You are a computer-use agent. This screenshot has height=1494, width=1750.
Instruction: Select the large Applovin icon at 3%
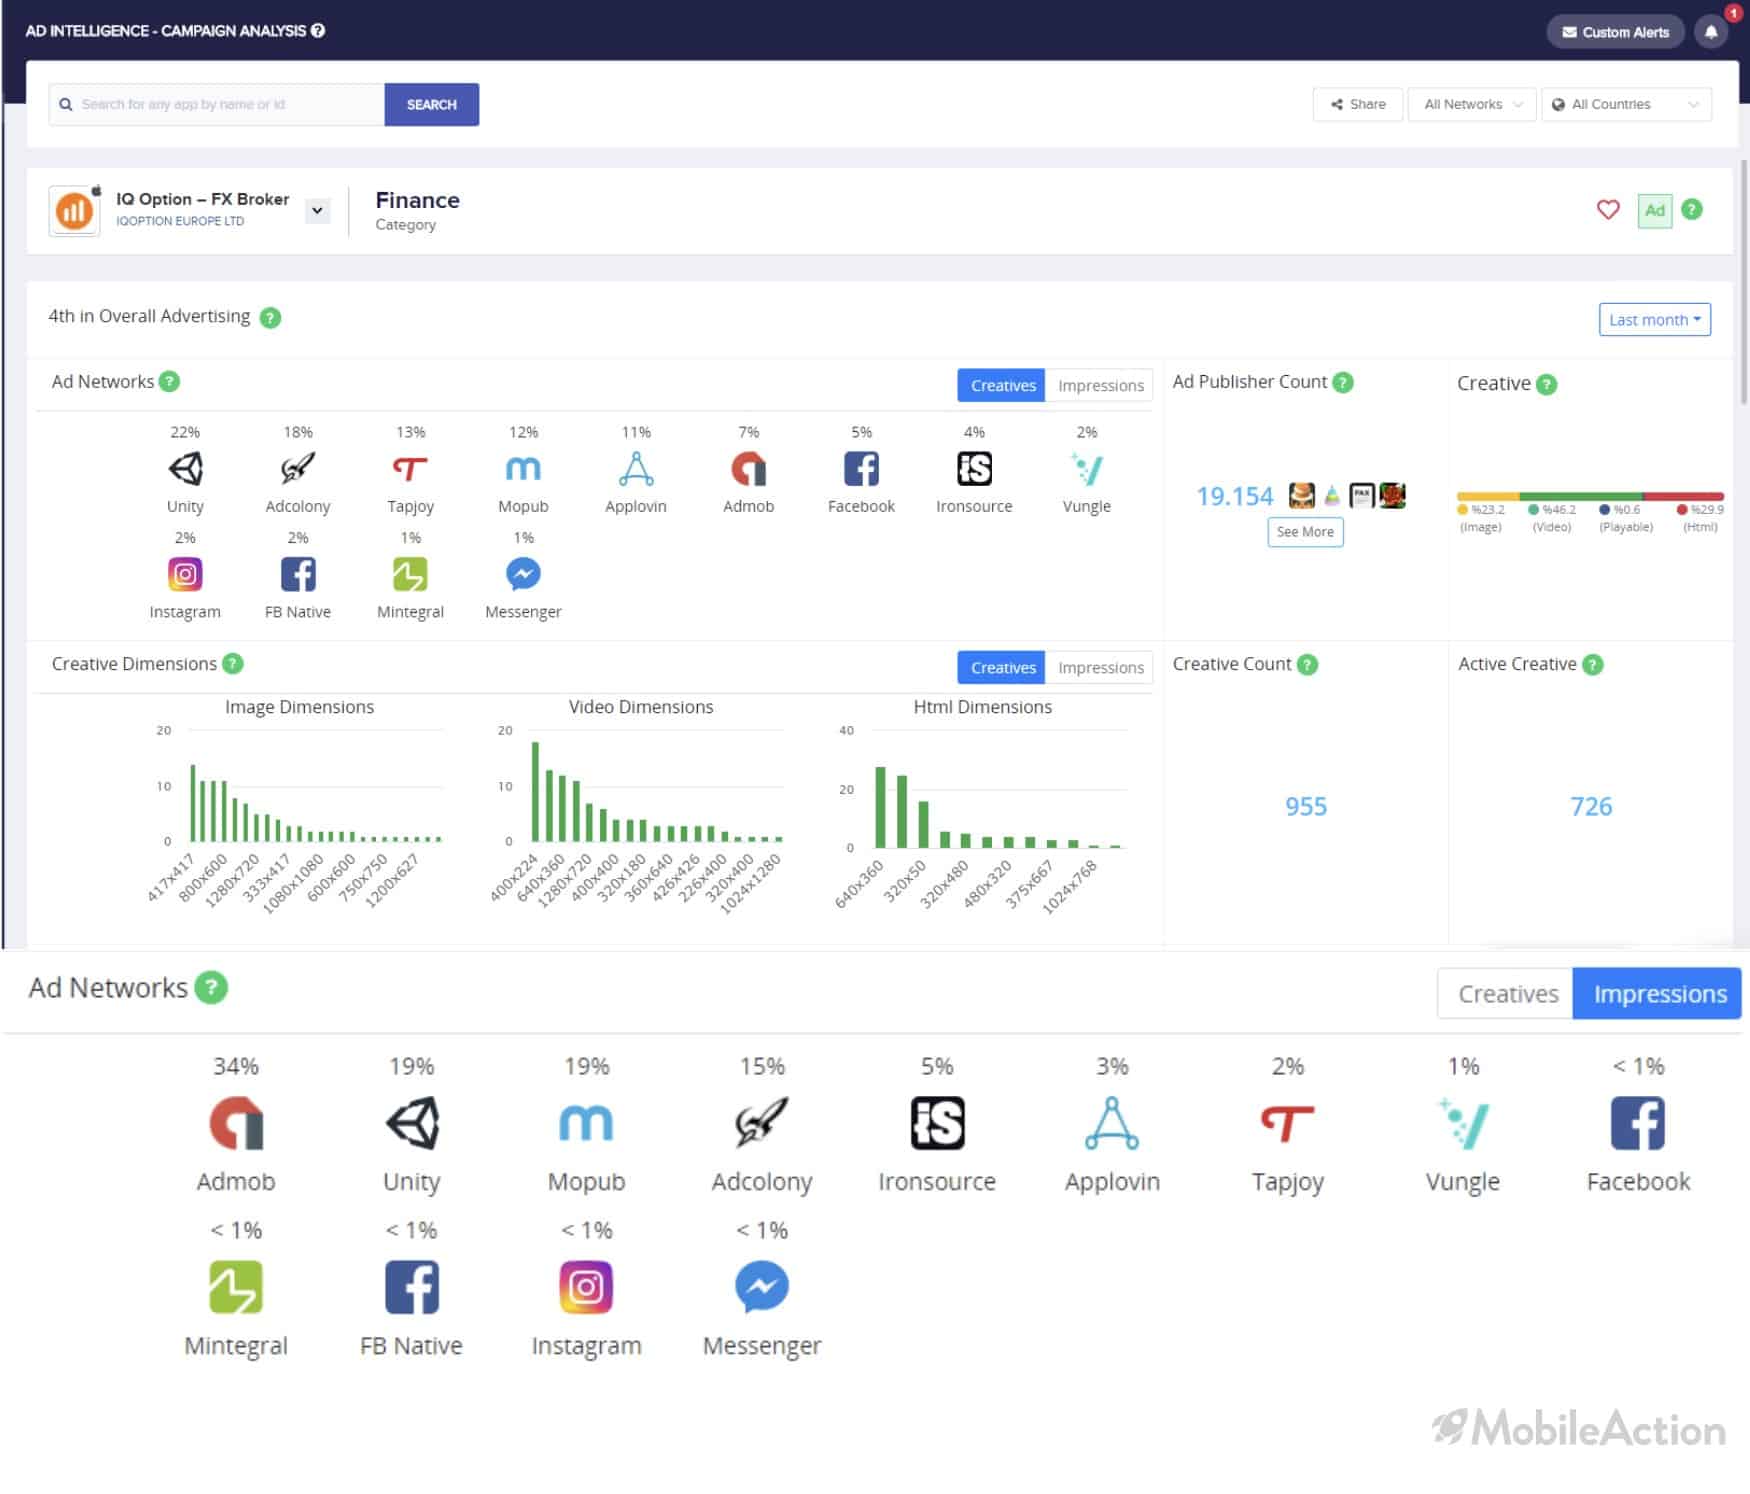1112,1123
